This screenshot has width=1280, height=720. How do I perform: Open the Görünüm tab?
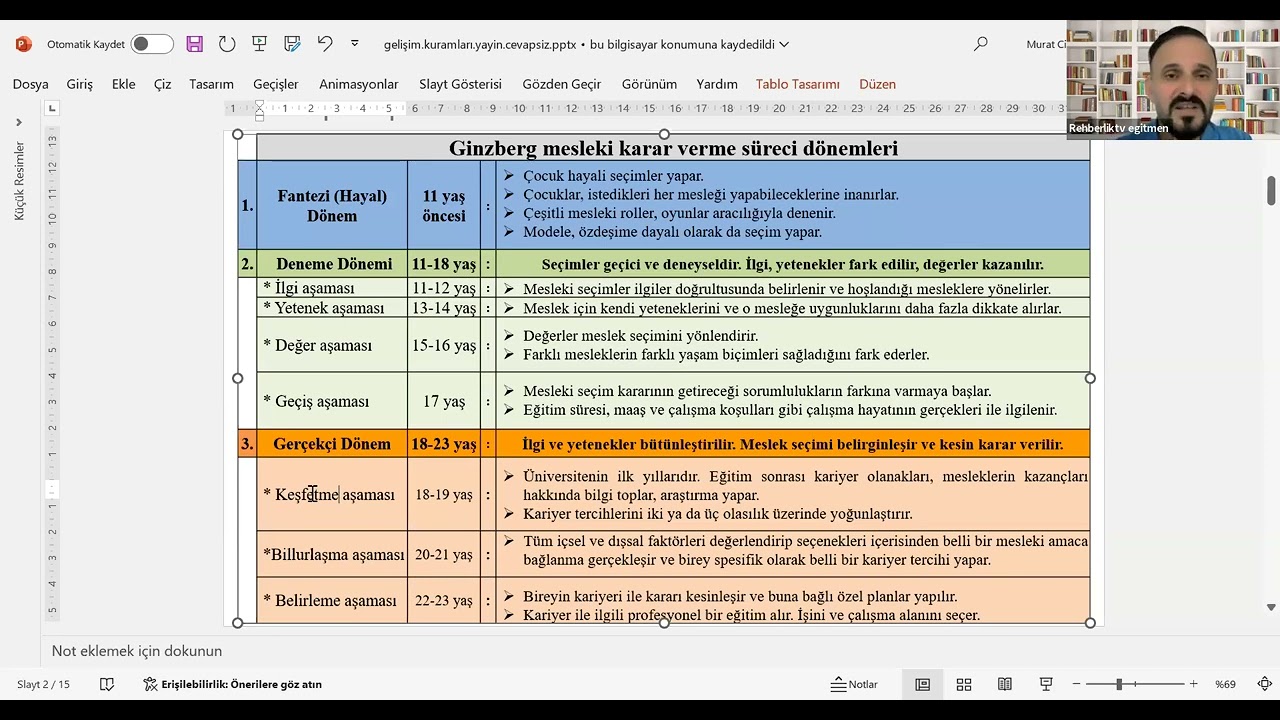649,84
